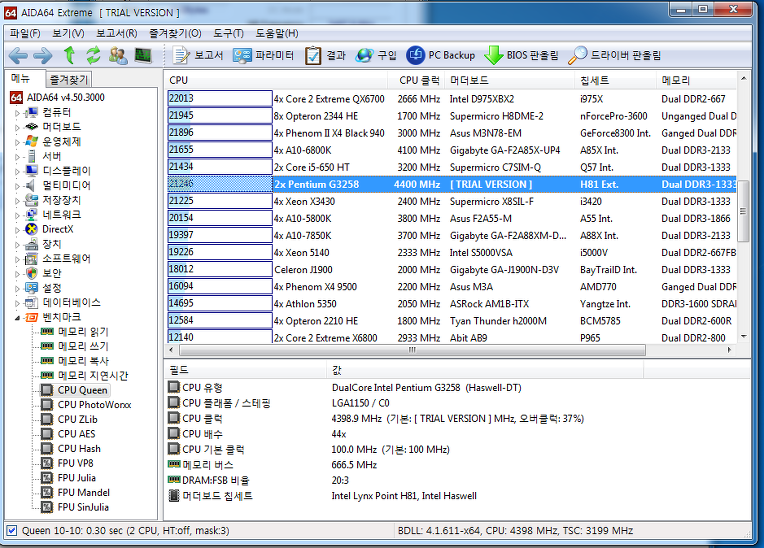Expand the 운영체제 tree node
The image size is (764, 548).
(x=17, y=142)
